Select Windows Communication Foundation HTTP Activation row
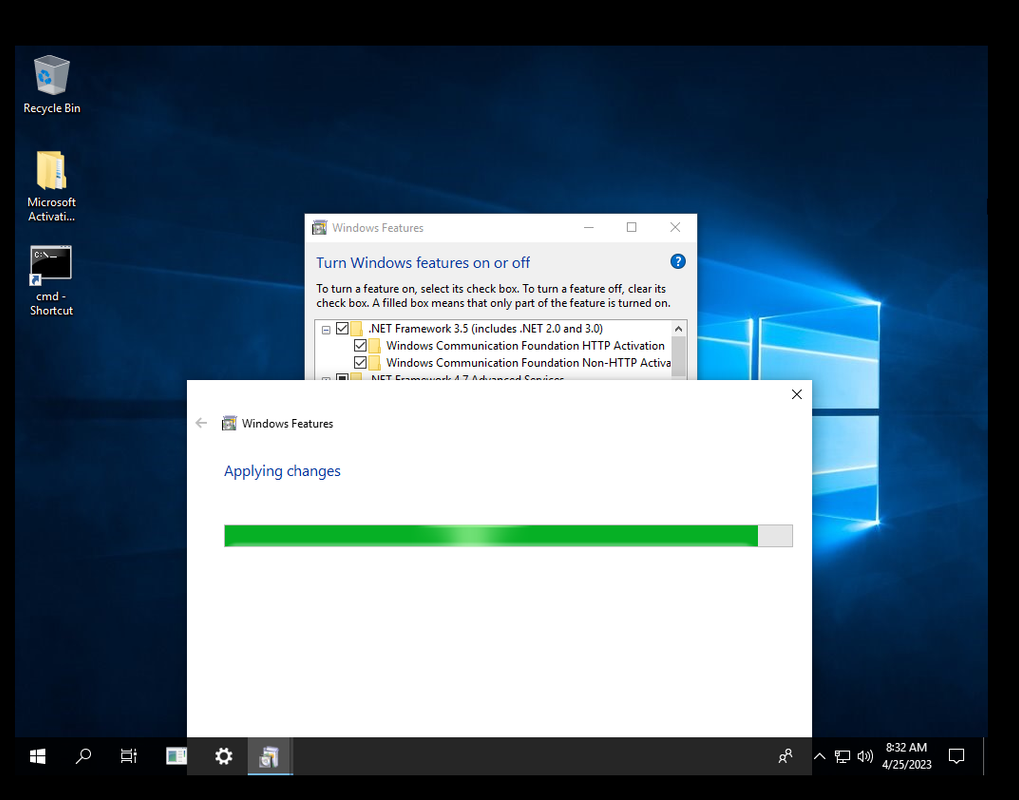 pyautogui.click(x=525, y=345)
